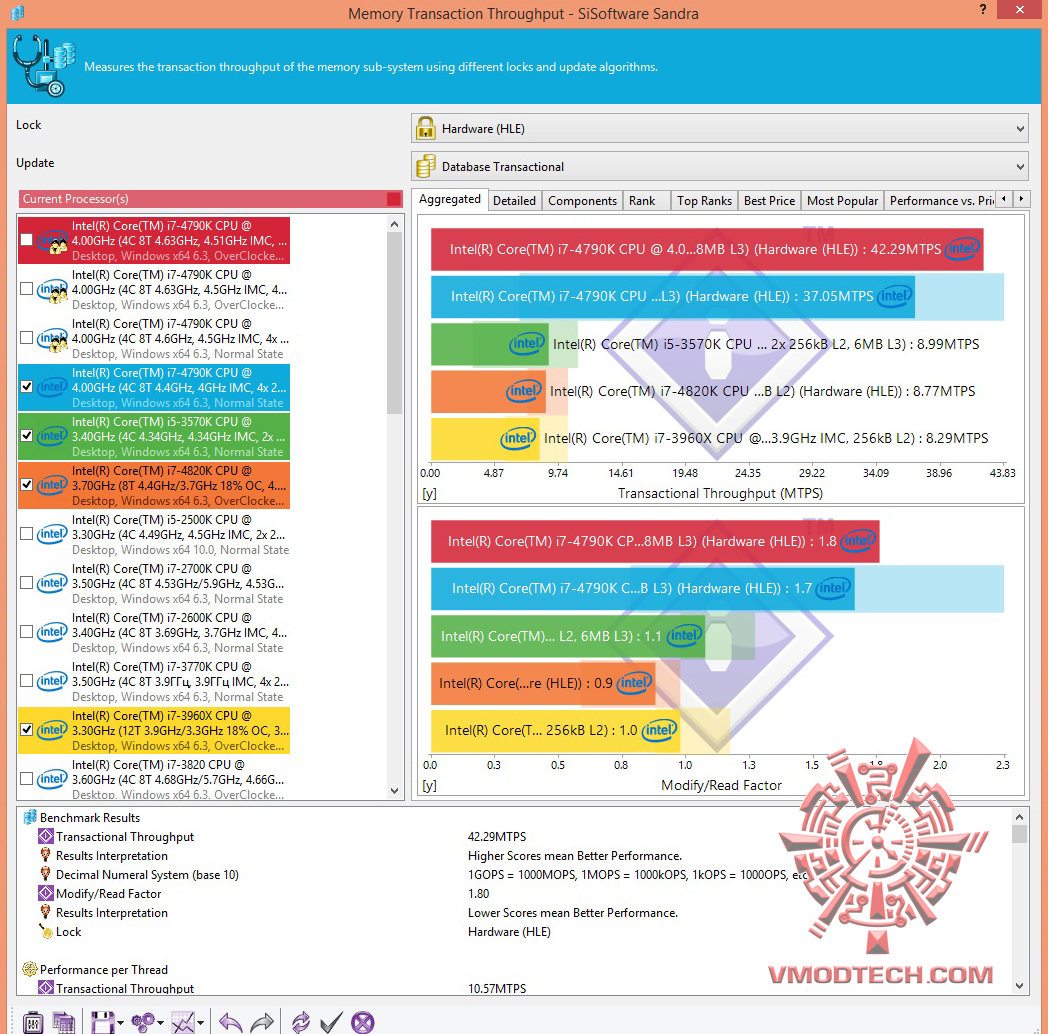1048x1034 pixels.
Task: Click the padlock icon beside Hardware (HLE)
Action: click(x=425, y=128)
